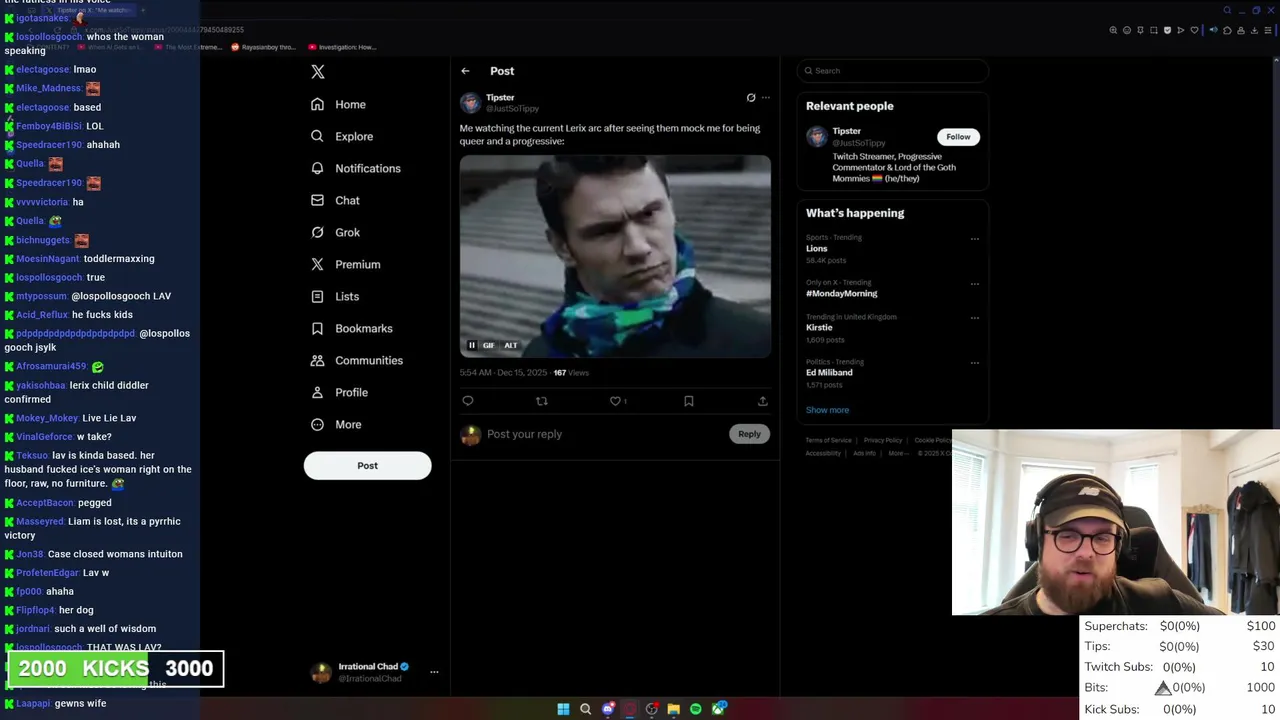Click the Profile icon in sidebar

click(x=317, y=392)
